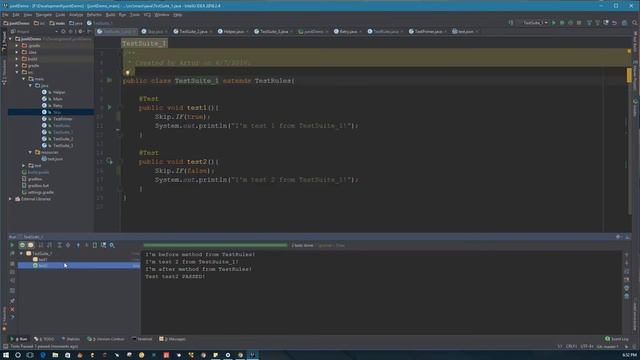The height and width of the screenshot is (360, 640).
Task: Open TestSuite_2 class in the Project tree
Action: [63, 139]
